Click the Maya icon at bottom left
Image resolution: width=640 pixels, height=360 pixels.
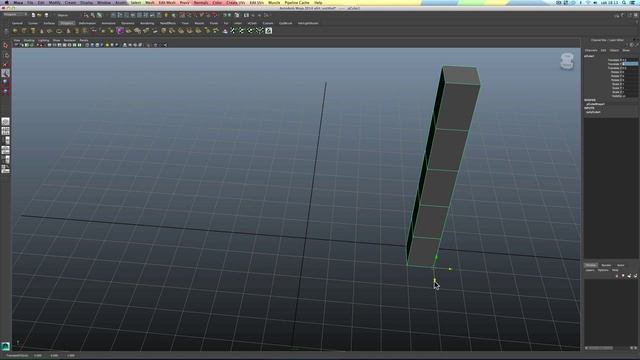pyautogui.click(x=5, y=347)
